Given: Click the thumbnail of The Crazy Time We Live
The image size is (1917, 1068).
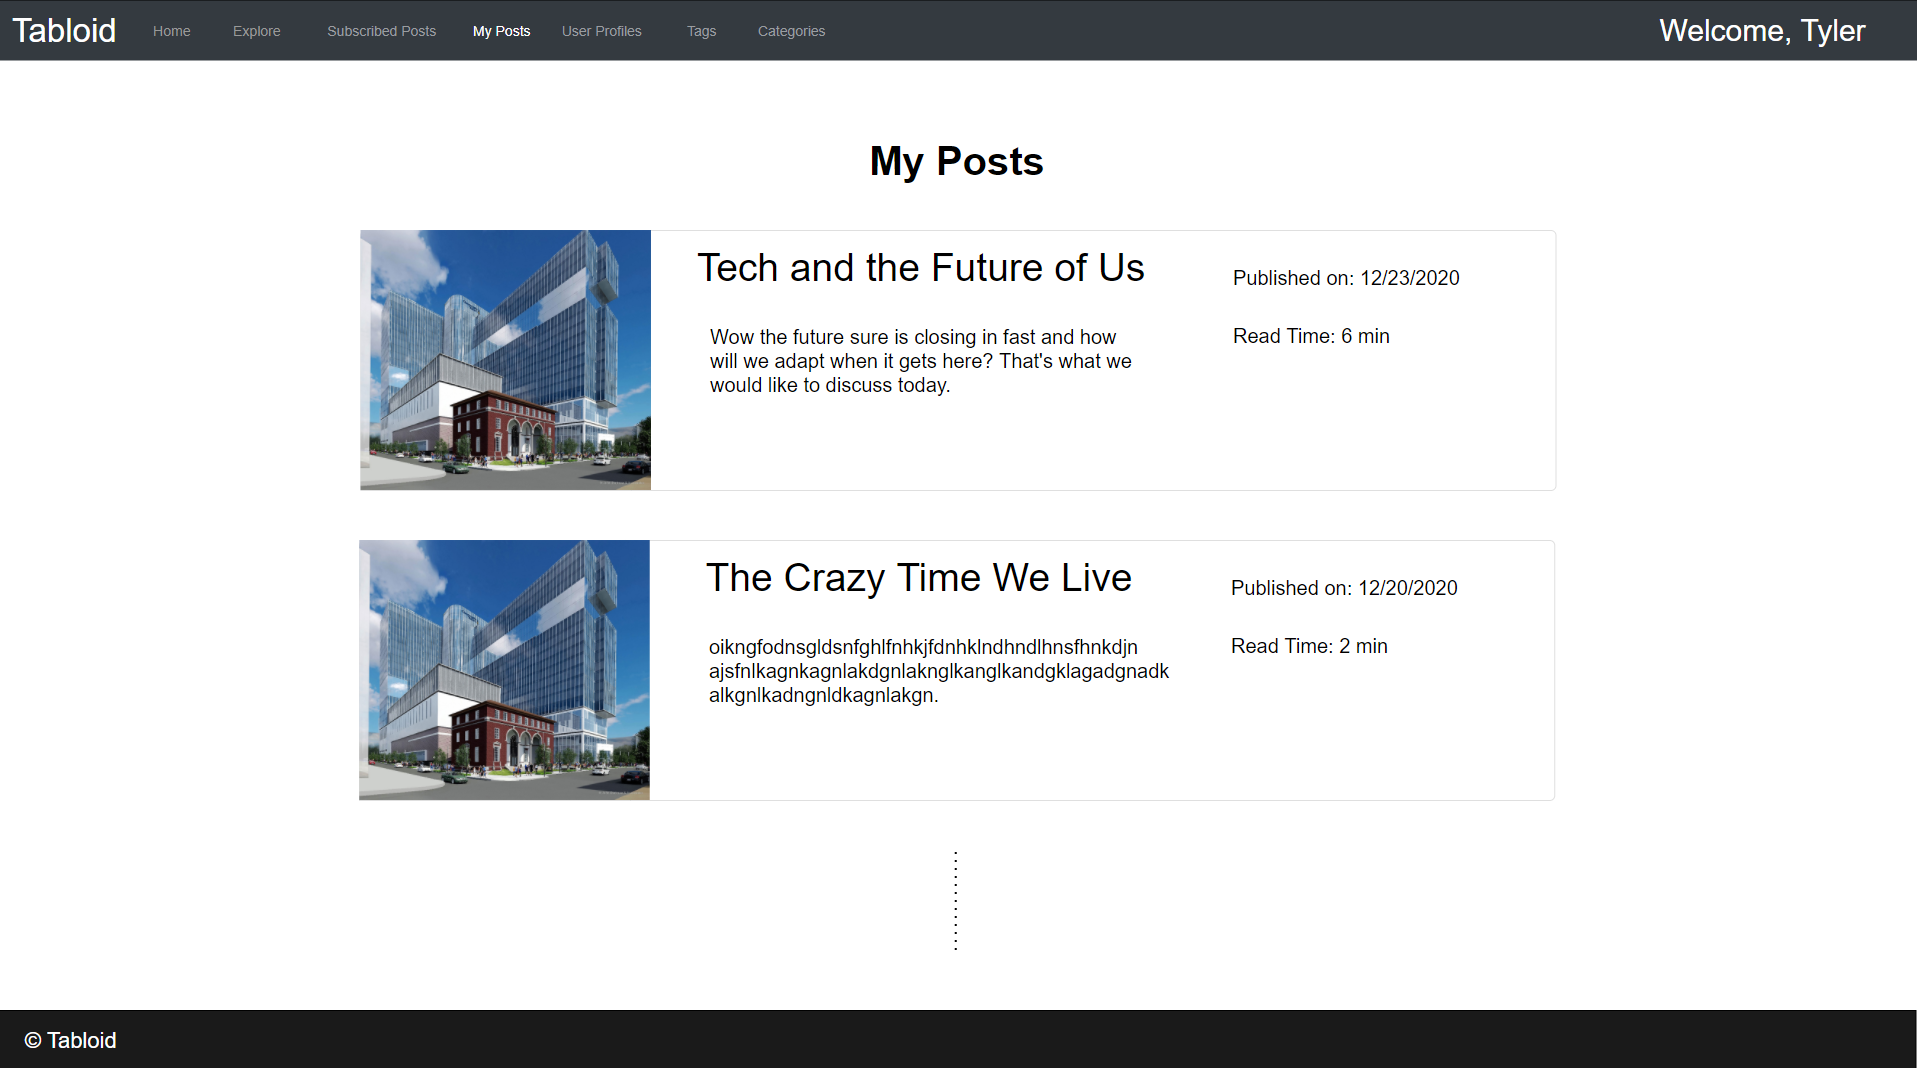Looking at the screenshot, I should [504, 670].
